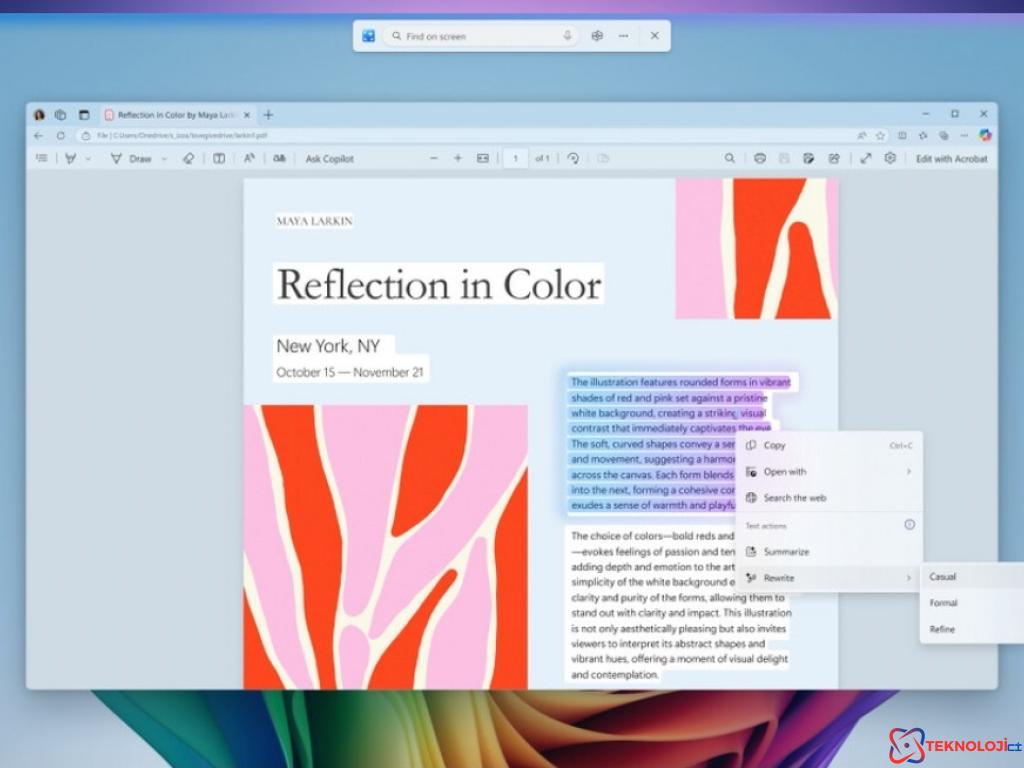The width and height of the screenshot is (1024, 768).
Task: Click the fit-to-page icon
Action: coord(483,158)
